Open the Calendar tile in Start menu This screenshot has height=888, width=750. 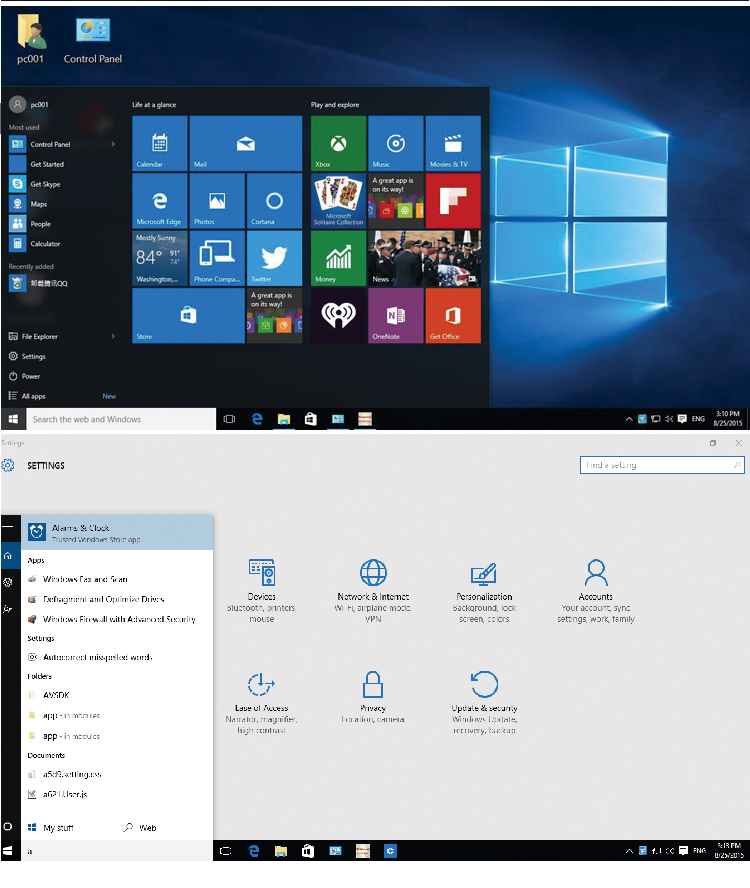(160, 143)
